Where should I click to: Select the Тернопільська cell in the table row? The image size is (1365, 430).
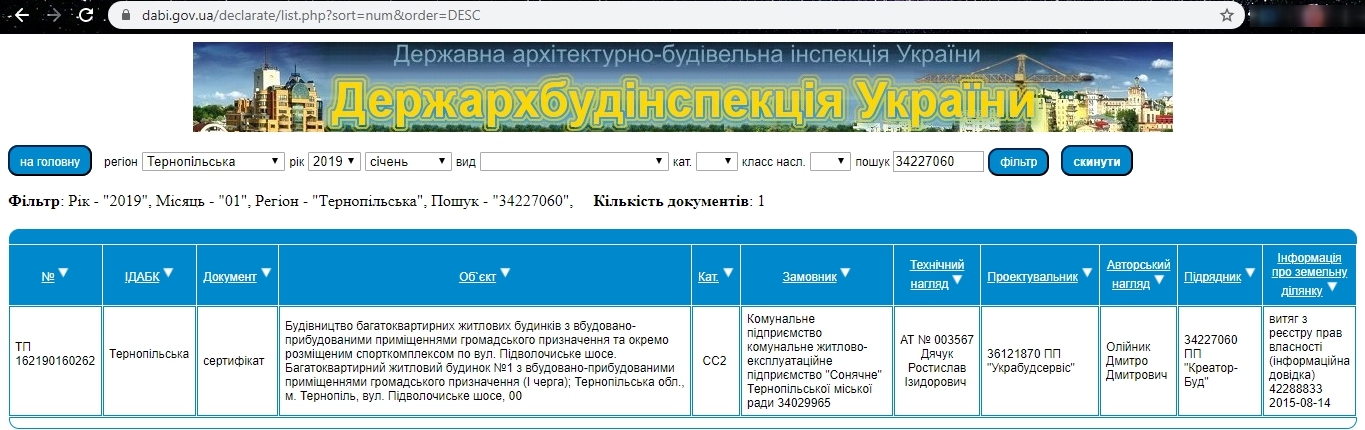(x=149, y=361)
